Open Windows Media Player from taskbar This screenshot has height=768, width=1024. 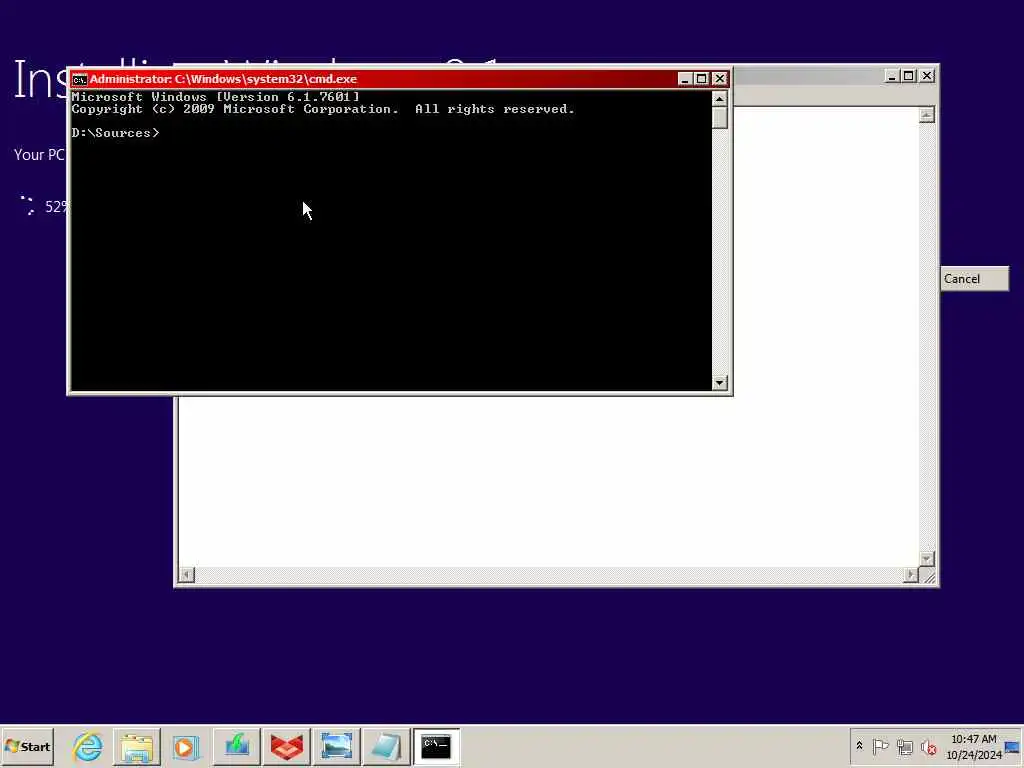click(x=186, y=746)
